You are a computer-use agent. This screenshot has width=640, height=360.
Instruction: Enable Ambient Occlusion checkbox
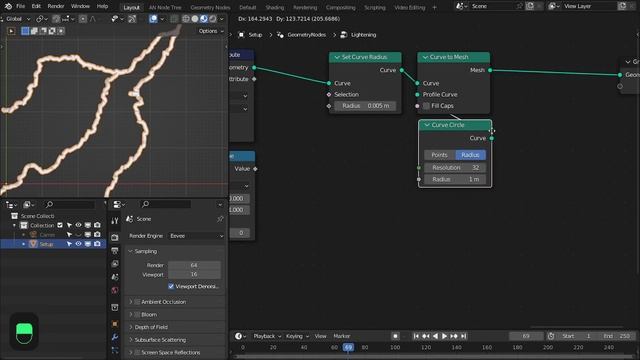pos(138,302)
